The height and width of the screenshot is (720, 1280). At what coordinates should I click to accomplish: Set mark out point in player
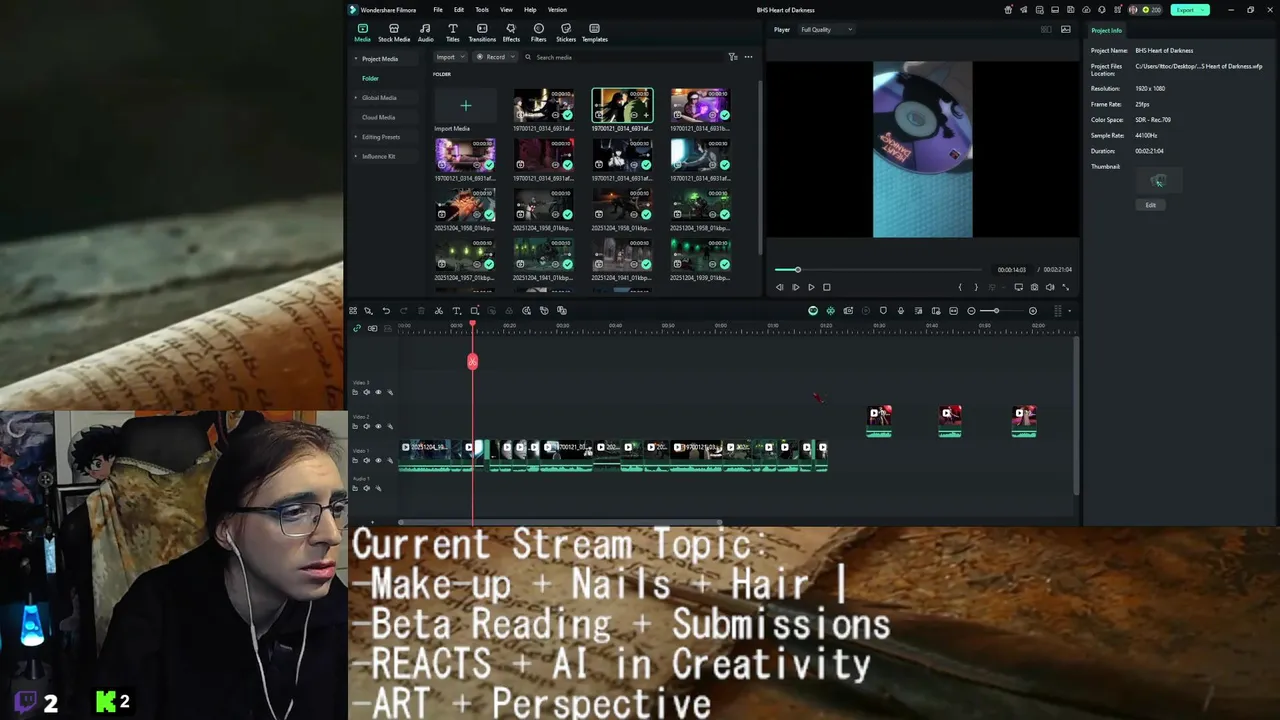[976, 287]
